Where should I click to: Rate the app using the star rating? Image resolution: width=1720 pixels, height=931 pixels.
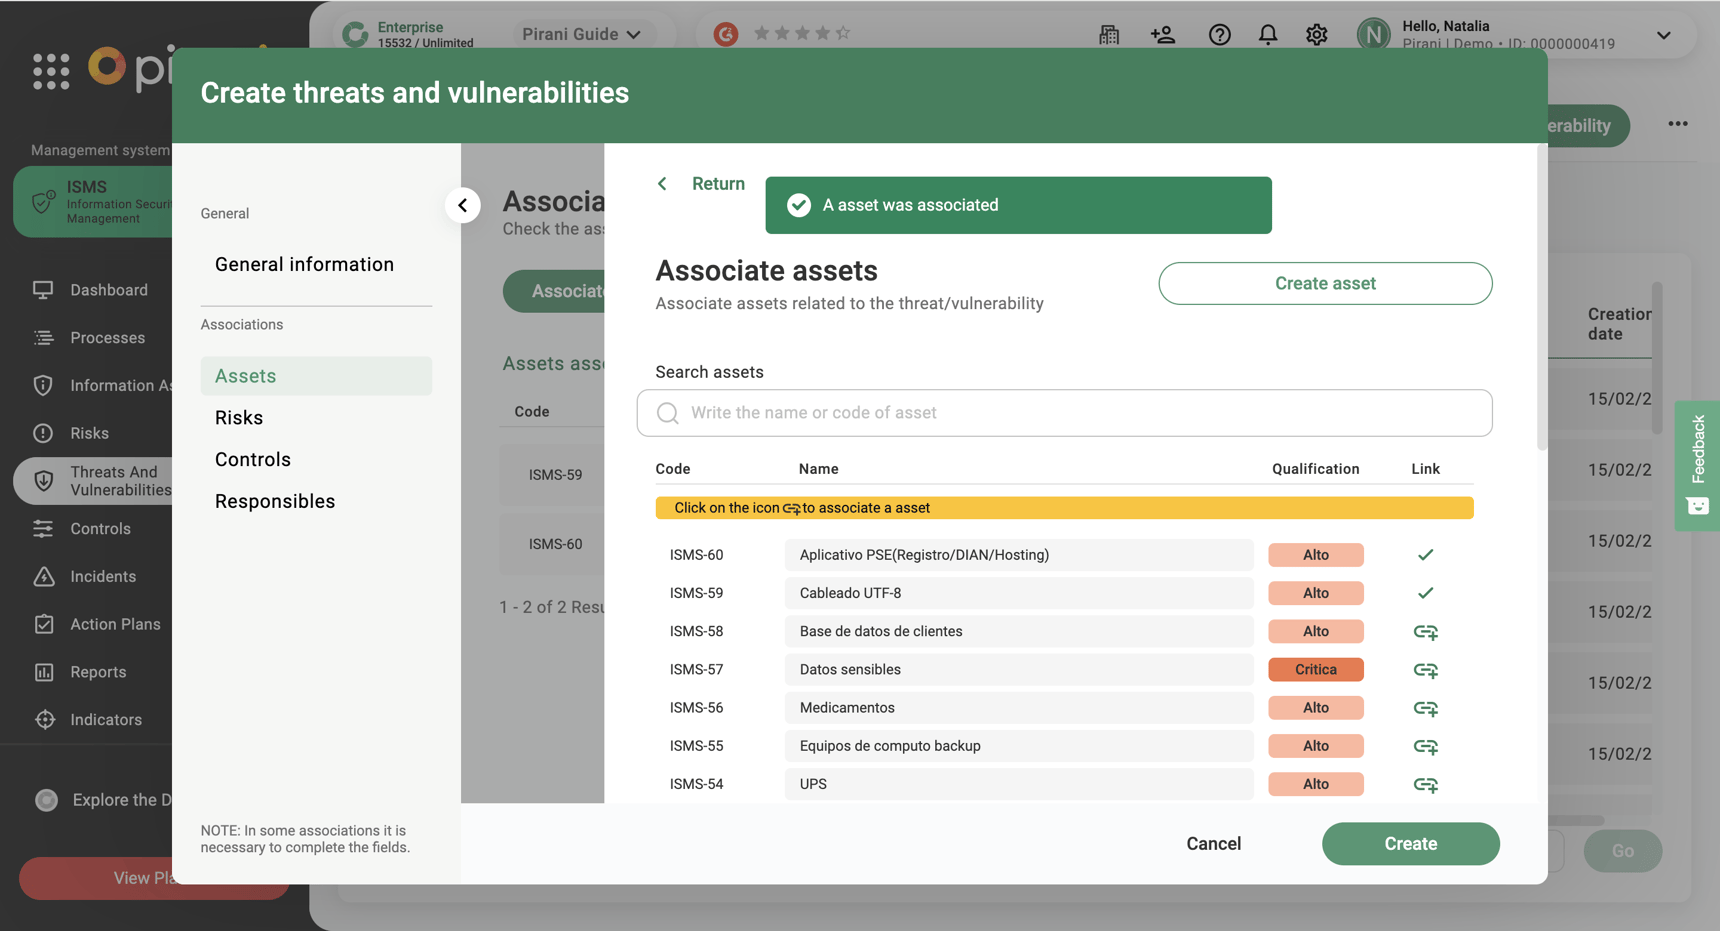click(x=803, y=33)
